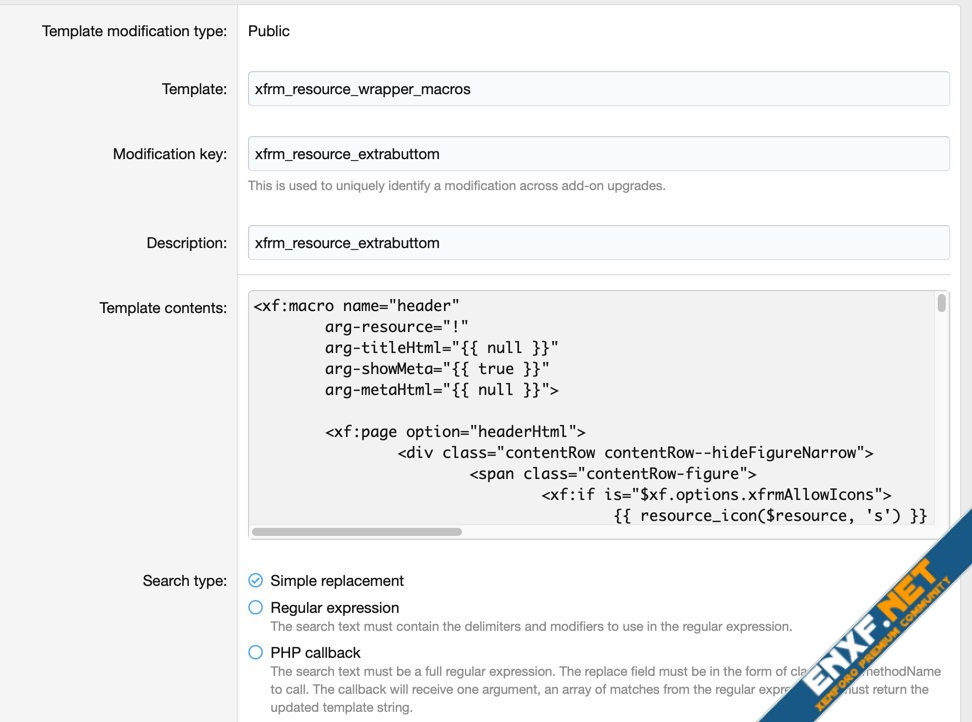Viewport: 972px width, 722px height.
Task: Click the horizontal scrollbar of Template contents
Action: click(357, 532)
